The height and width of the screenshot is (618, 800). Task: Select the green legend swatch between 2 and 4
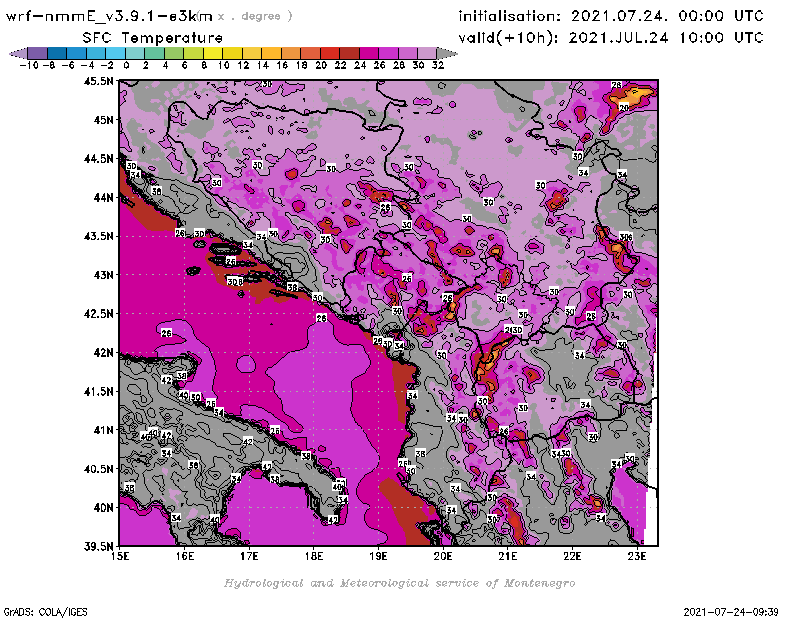[x=154, y=53]
